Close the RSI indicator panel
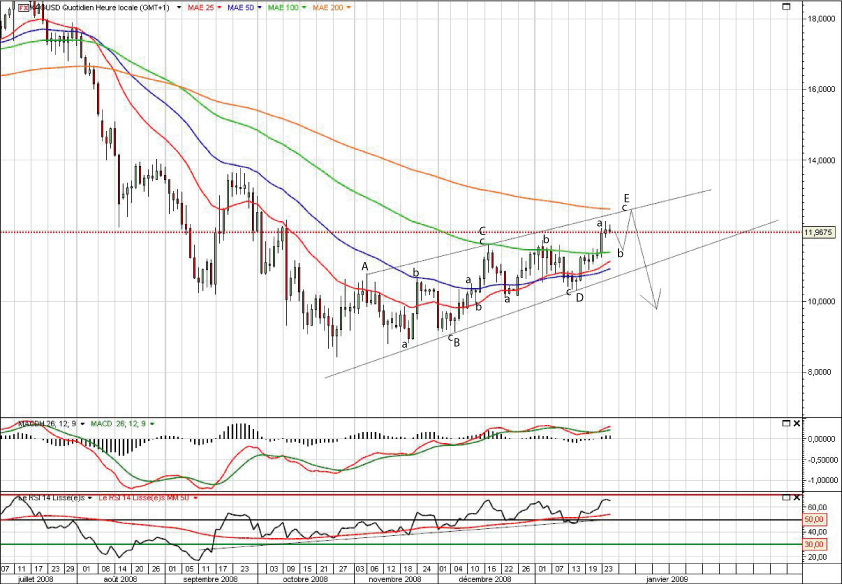 (x=797, y=497)
